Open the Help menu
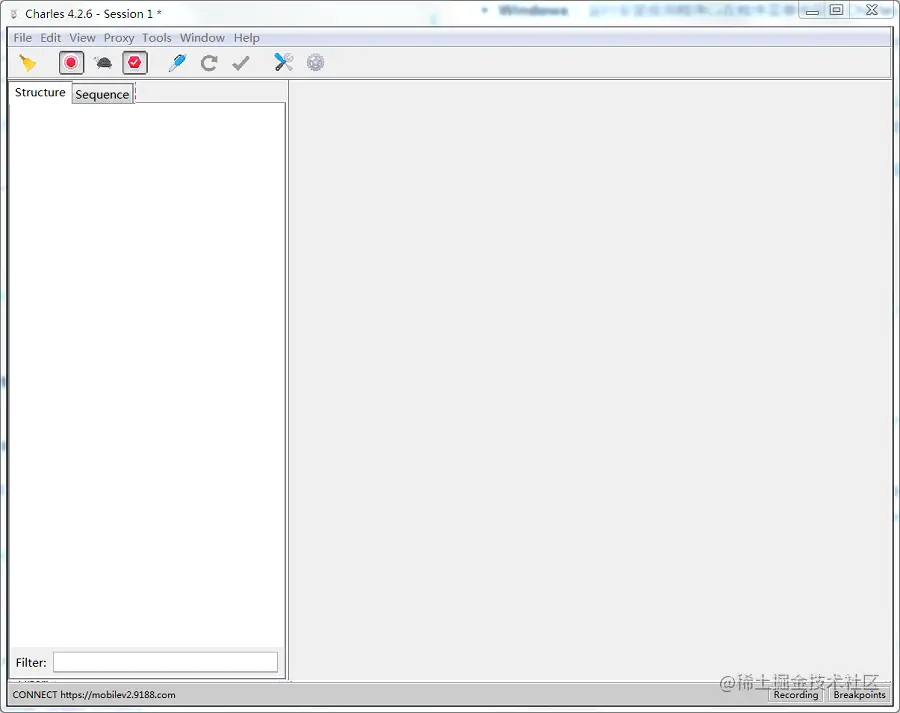 247,38
